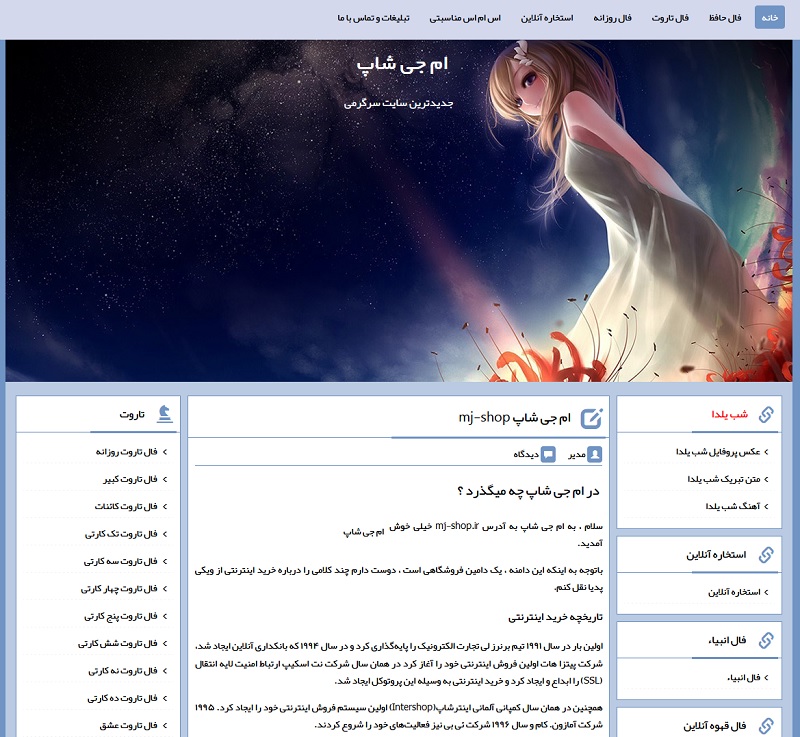Open فال تاروت پنج کارتی link
Screen dimensions: 800x737
(120, 616)
